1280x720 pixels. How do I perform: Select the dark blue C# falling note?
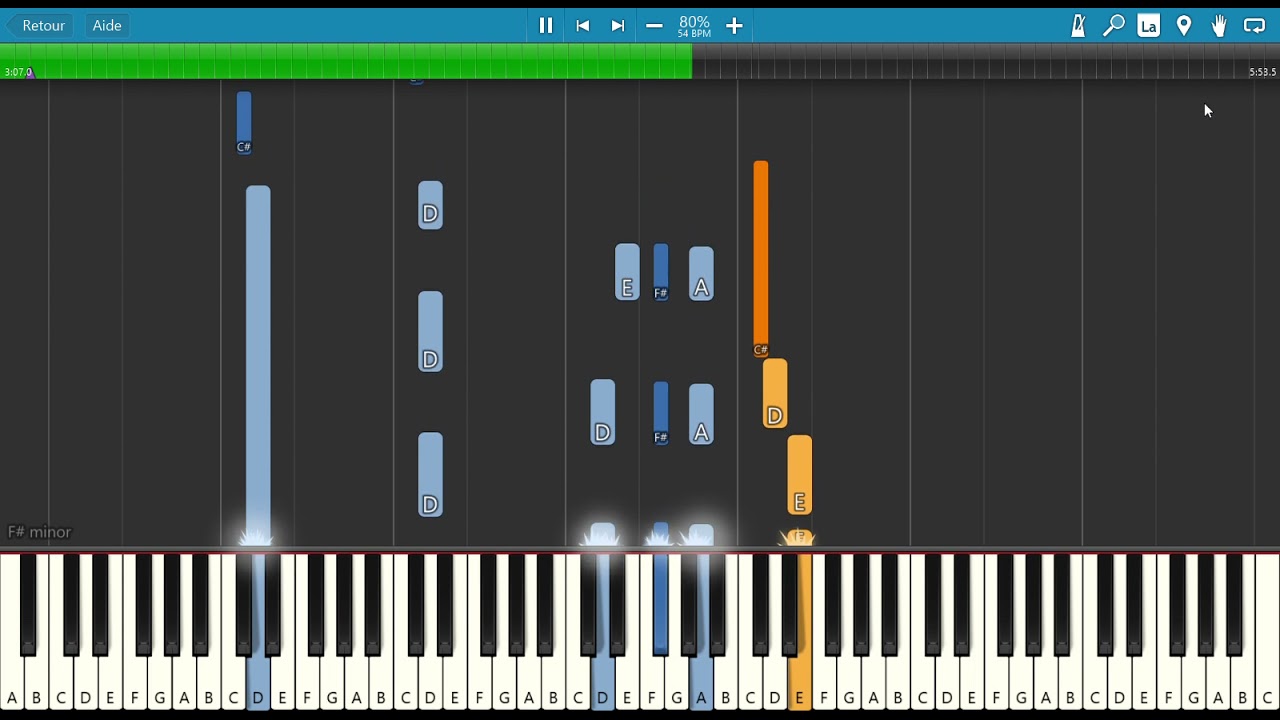(244, 122)
